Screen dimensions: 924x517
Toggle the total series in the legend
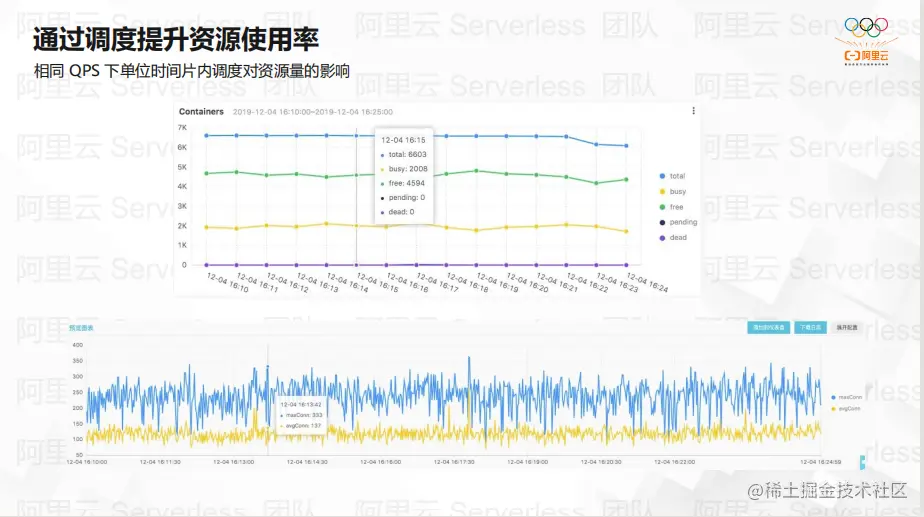672,176
